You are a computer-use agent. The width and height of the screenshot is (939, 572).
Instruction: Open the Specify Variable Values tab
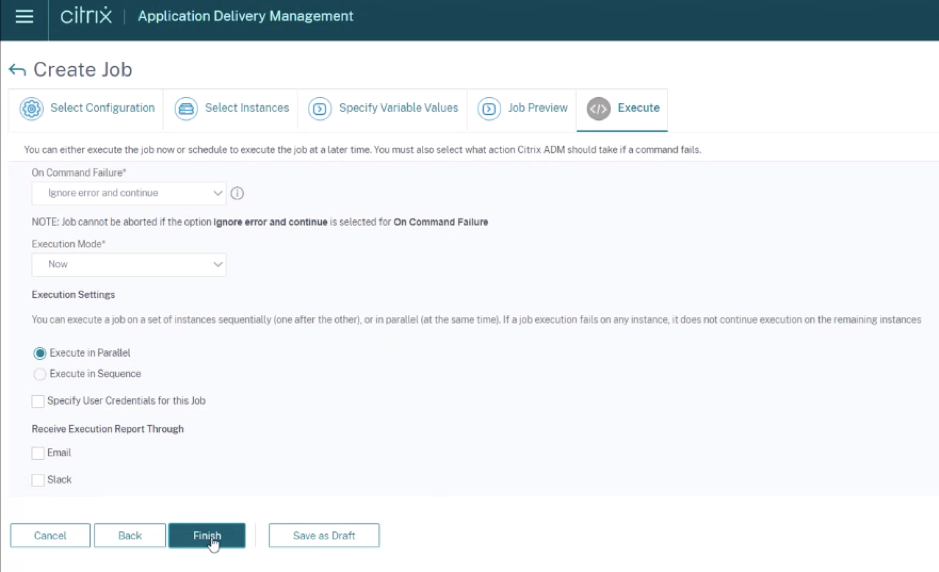coord(383,109)
